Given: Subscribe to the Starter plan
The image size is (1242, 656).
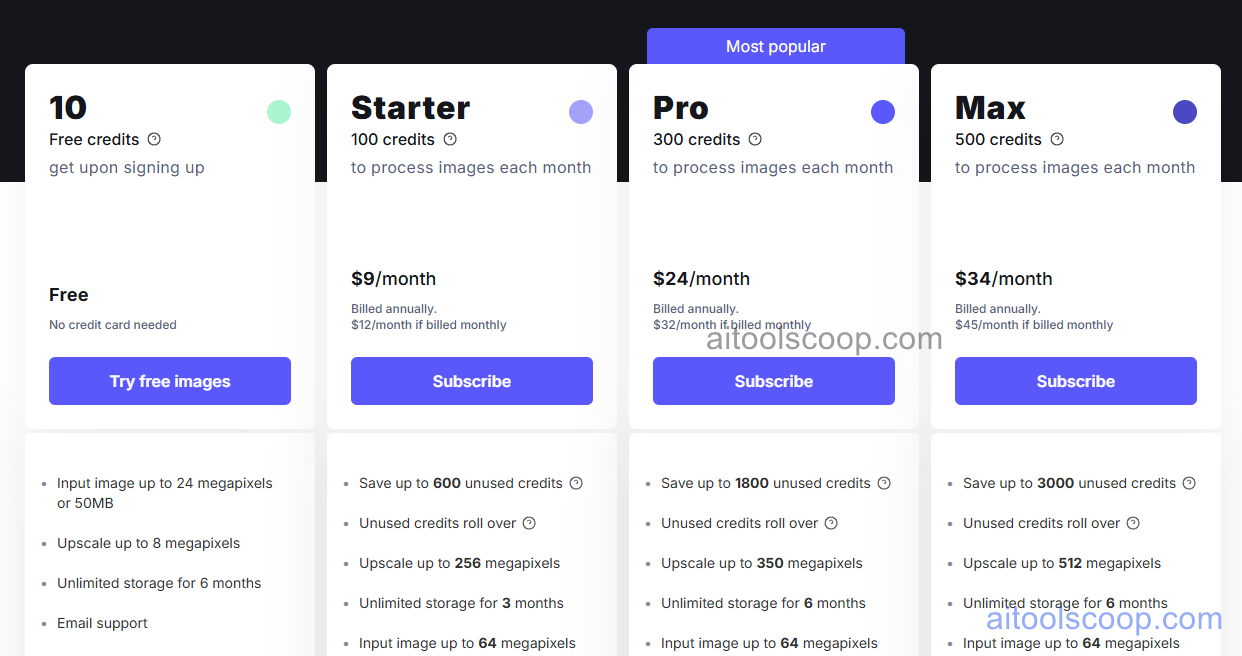Looking at the screenshot, I should 471,381.
